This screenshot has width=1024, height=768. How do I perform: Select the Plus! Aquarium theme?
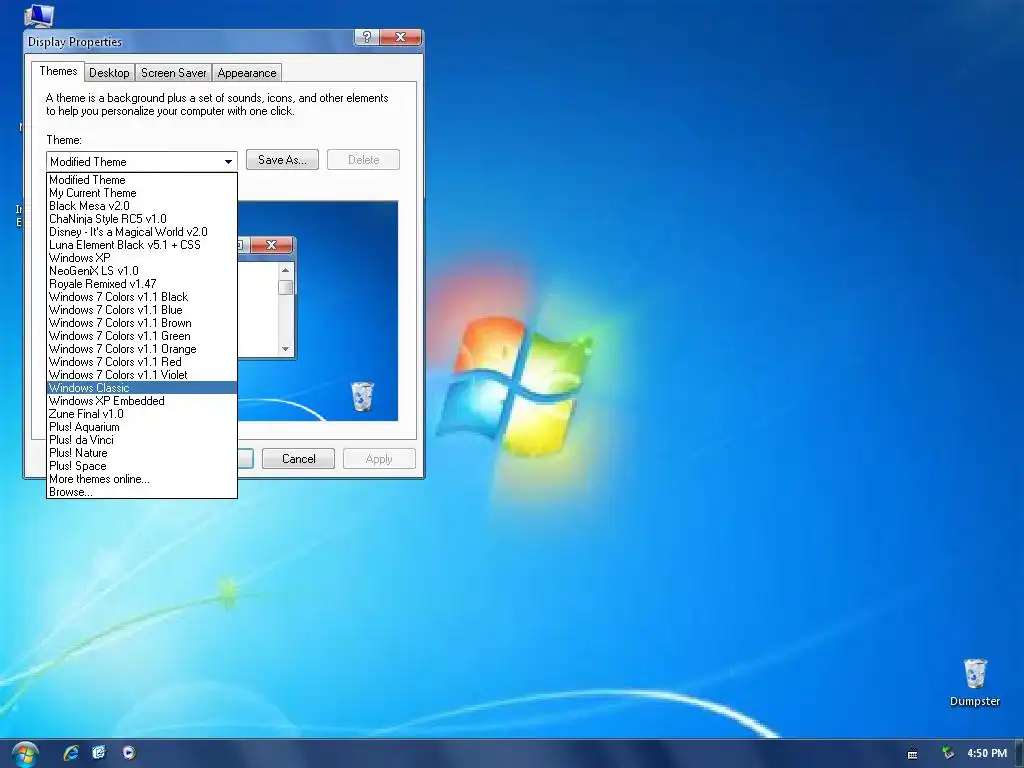click(142, 427)
